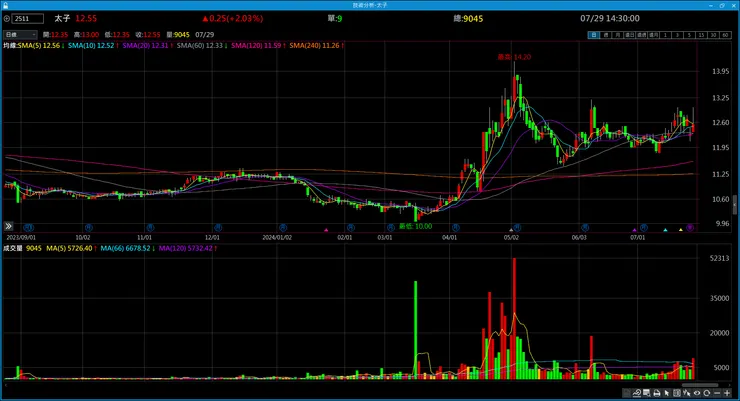This screenshot has height=401, width=740.
Task: Click the purple circle marker at timeline end
Action: [690, 227]
